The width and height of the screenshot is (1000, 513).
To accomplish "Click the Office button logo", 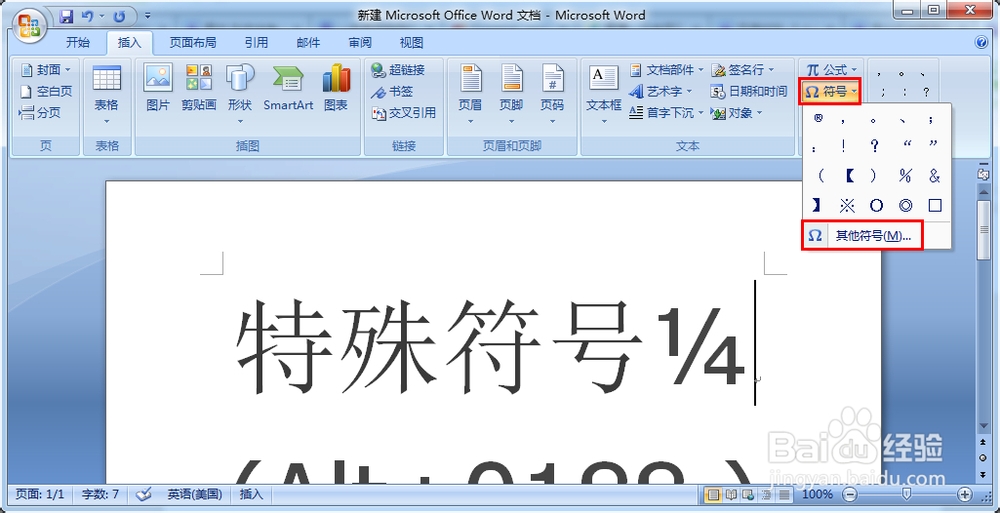I will coord(29,26).
